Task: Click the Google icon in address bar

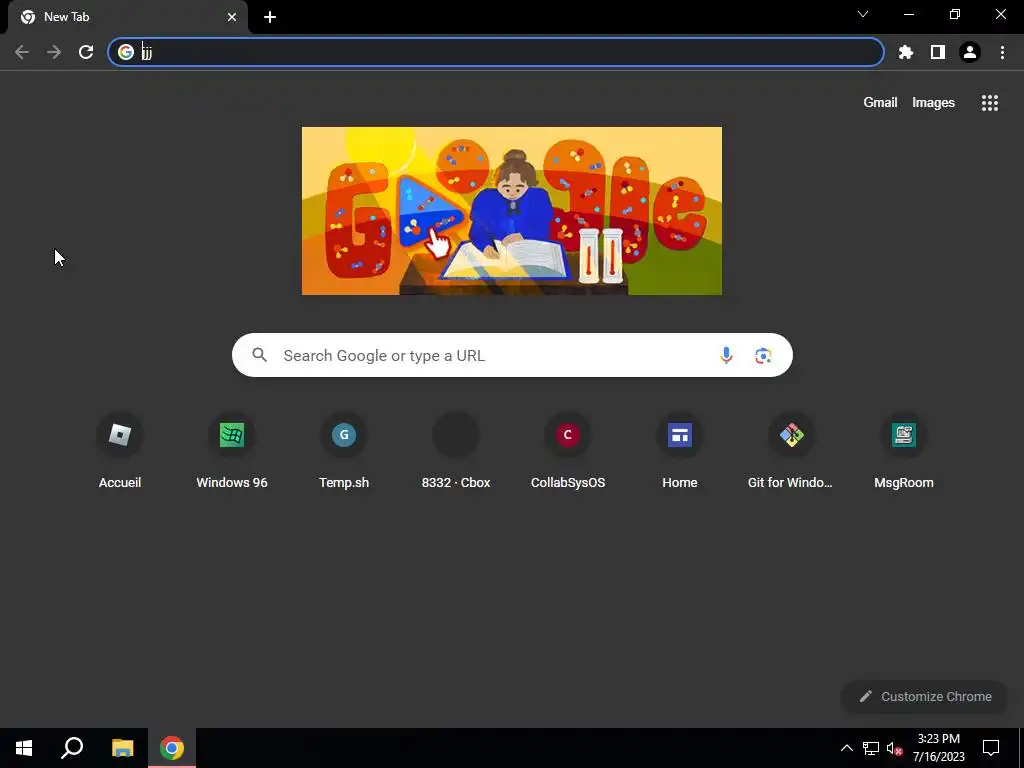Action: [x=126, y=52]
